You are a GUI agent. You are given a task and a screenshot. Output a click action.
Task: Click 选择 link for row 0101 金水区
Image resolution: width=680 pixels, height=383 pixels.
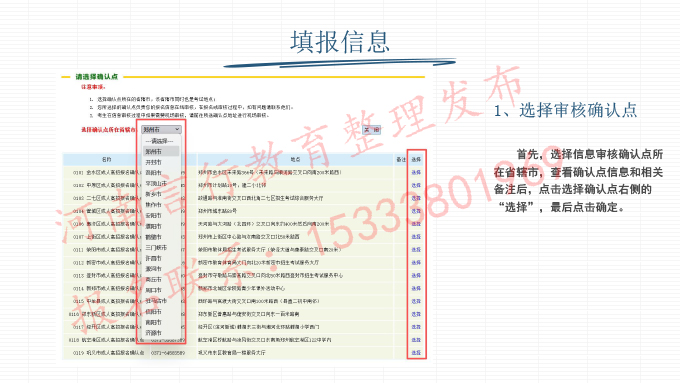click(x=416, y=172)
